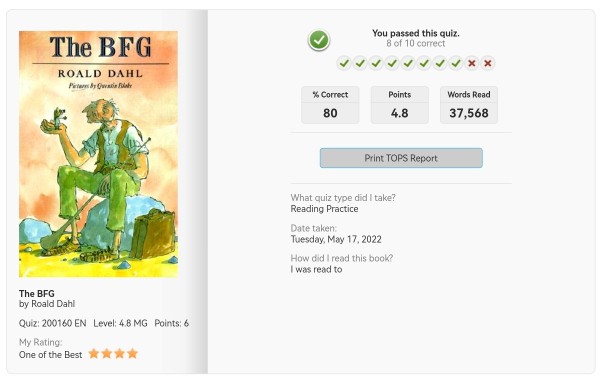Click the Reading Practice quiz type text
Screen dimensions: 600x378
[324, 209]
